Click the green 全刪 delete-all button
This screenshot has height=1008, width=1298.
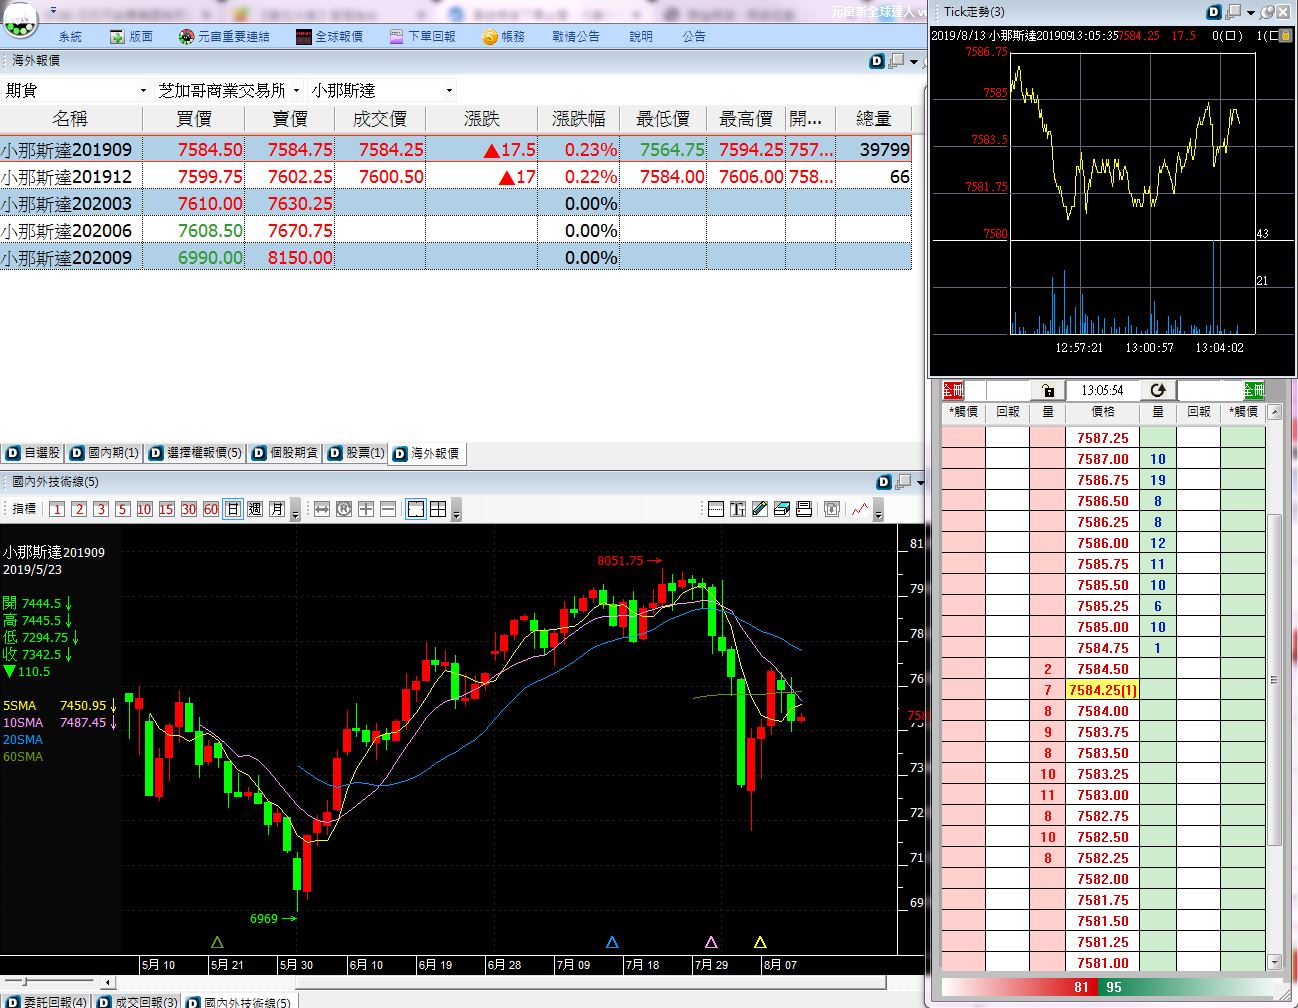pyautogui.click(x=1254, y=390)
